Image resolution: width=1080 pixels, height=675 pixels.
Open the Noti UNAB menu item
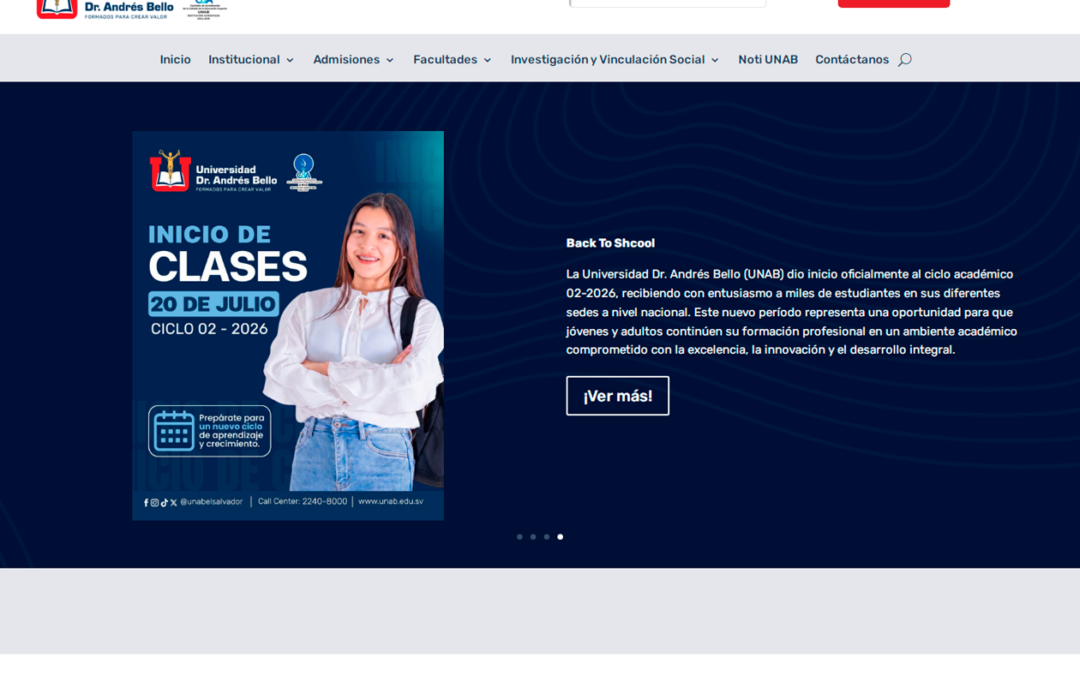tap(768, 60)
